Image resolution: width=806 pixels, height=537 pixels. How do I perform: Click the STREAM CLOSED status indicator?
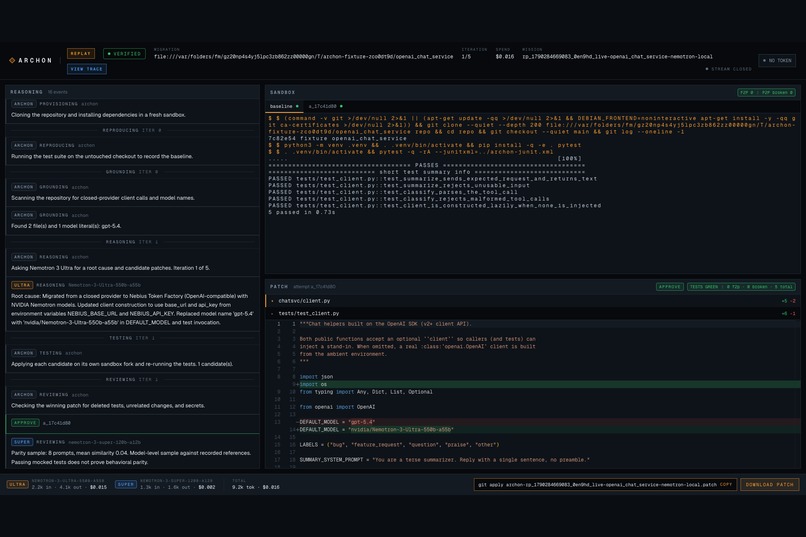[x=729, y=69]
